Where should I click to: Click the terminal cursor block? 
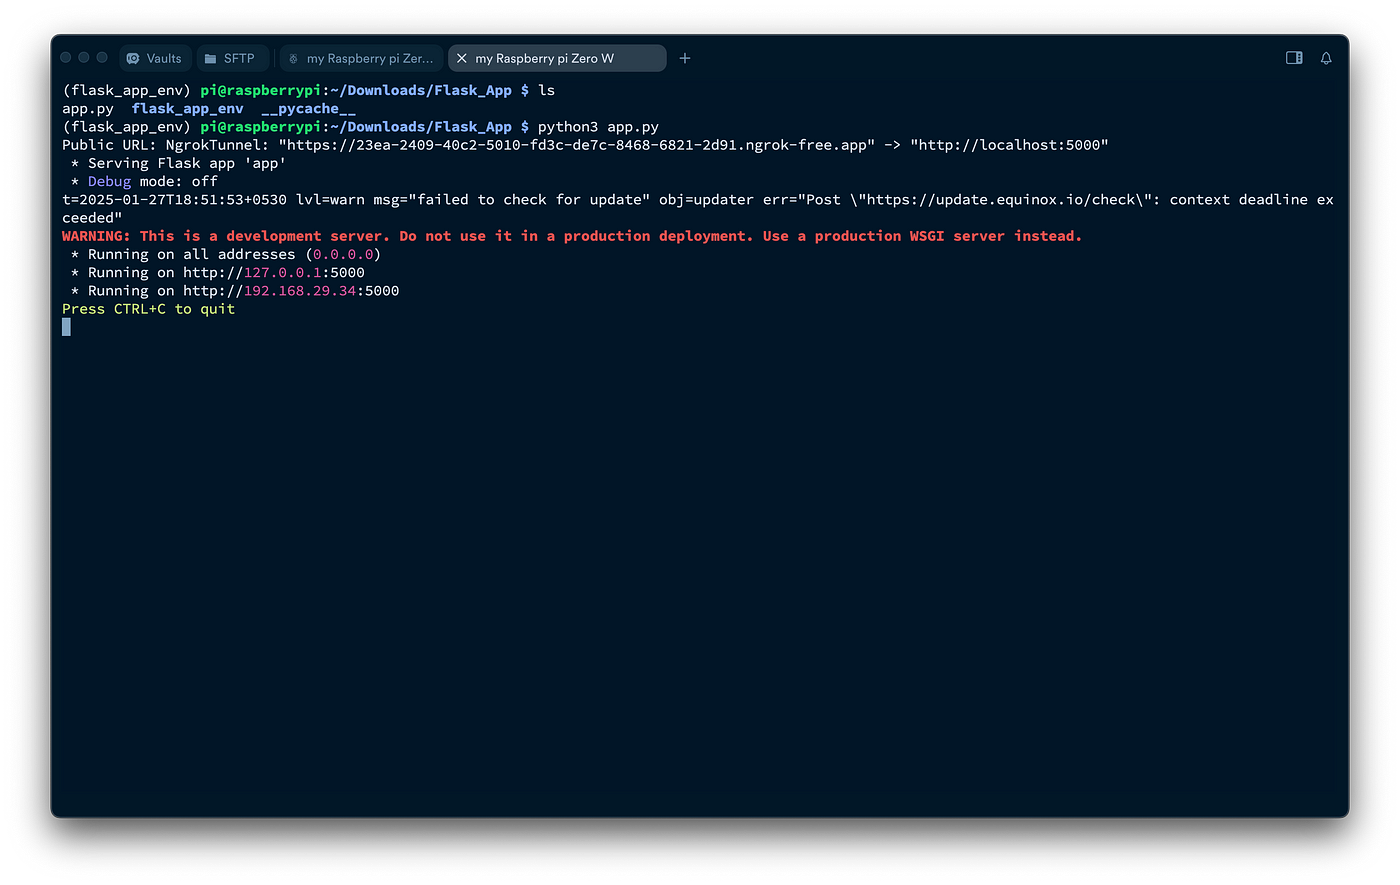66,327
